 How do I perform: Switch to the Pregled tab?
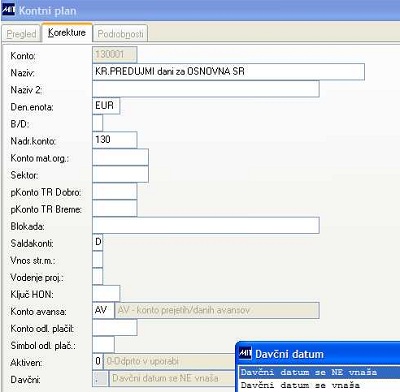[21, 34]
